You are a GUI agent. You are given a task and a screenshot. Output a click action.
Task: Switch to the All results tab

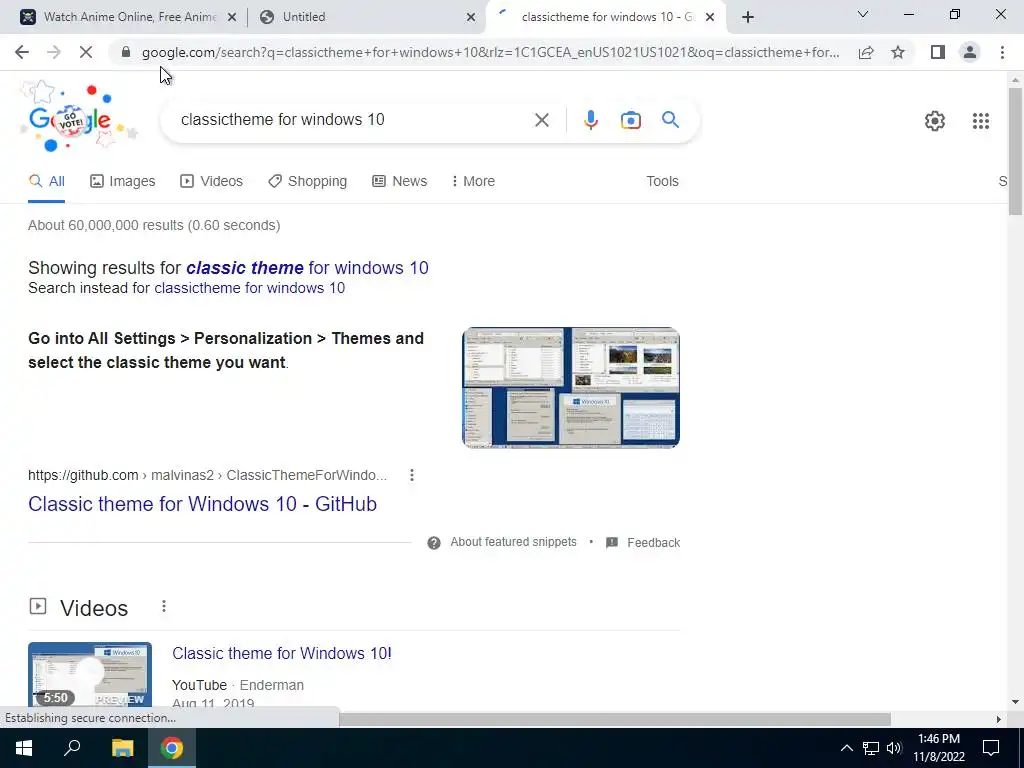coord(46,181)
